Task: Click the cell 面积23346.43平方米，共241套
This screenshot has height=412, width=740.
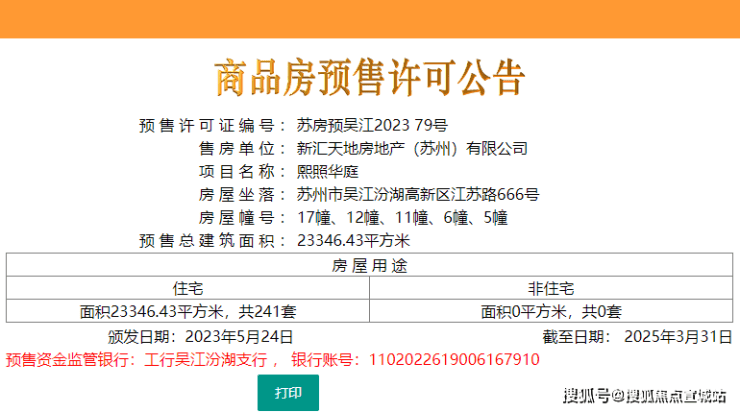Action: (188, 311)
